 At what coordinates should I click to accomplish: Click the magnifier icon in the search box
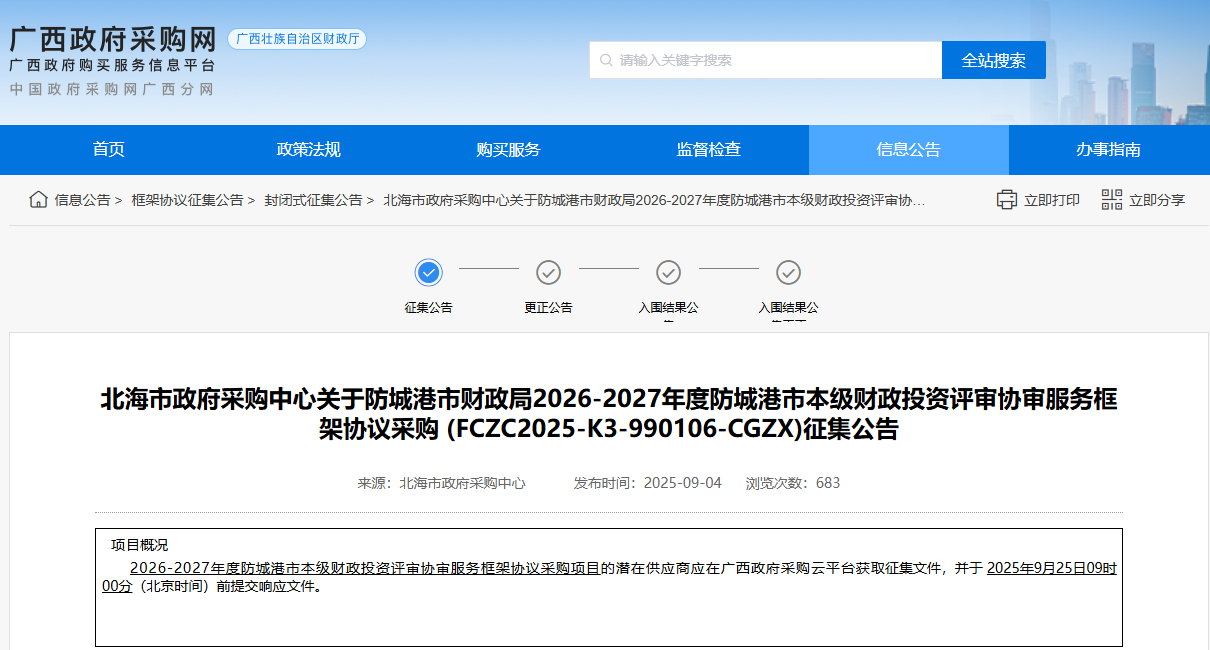tap(605, 59)
